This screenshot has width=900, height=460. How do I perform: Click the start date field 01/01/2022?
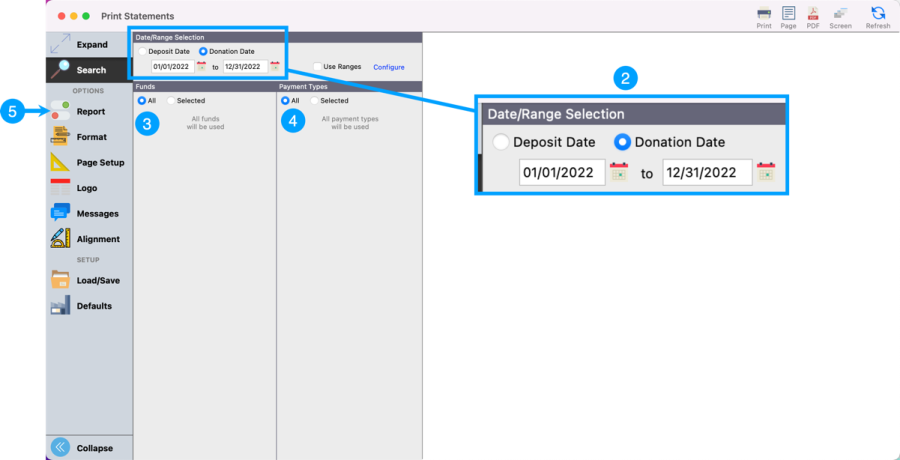point(172,67)
